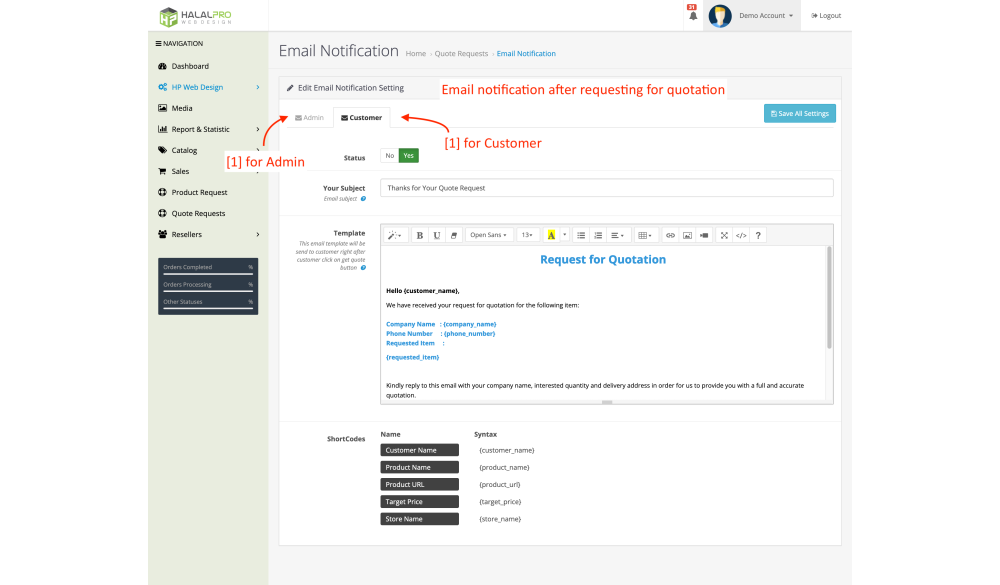Click the Save All Settings button
The width and height of the screenshot is (1000, 585).
click(x=799, y=114)
